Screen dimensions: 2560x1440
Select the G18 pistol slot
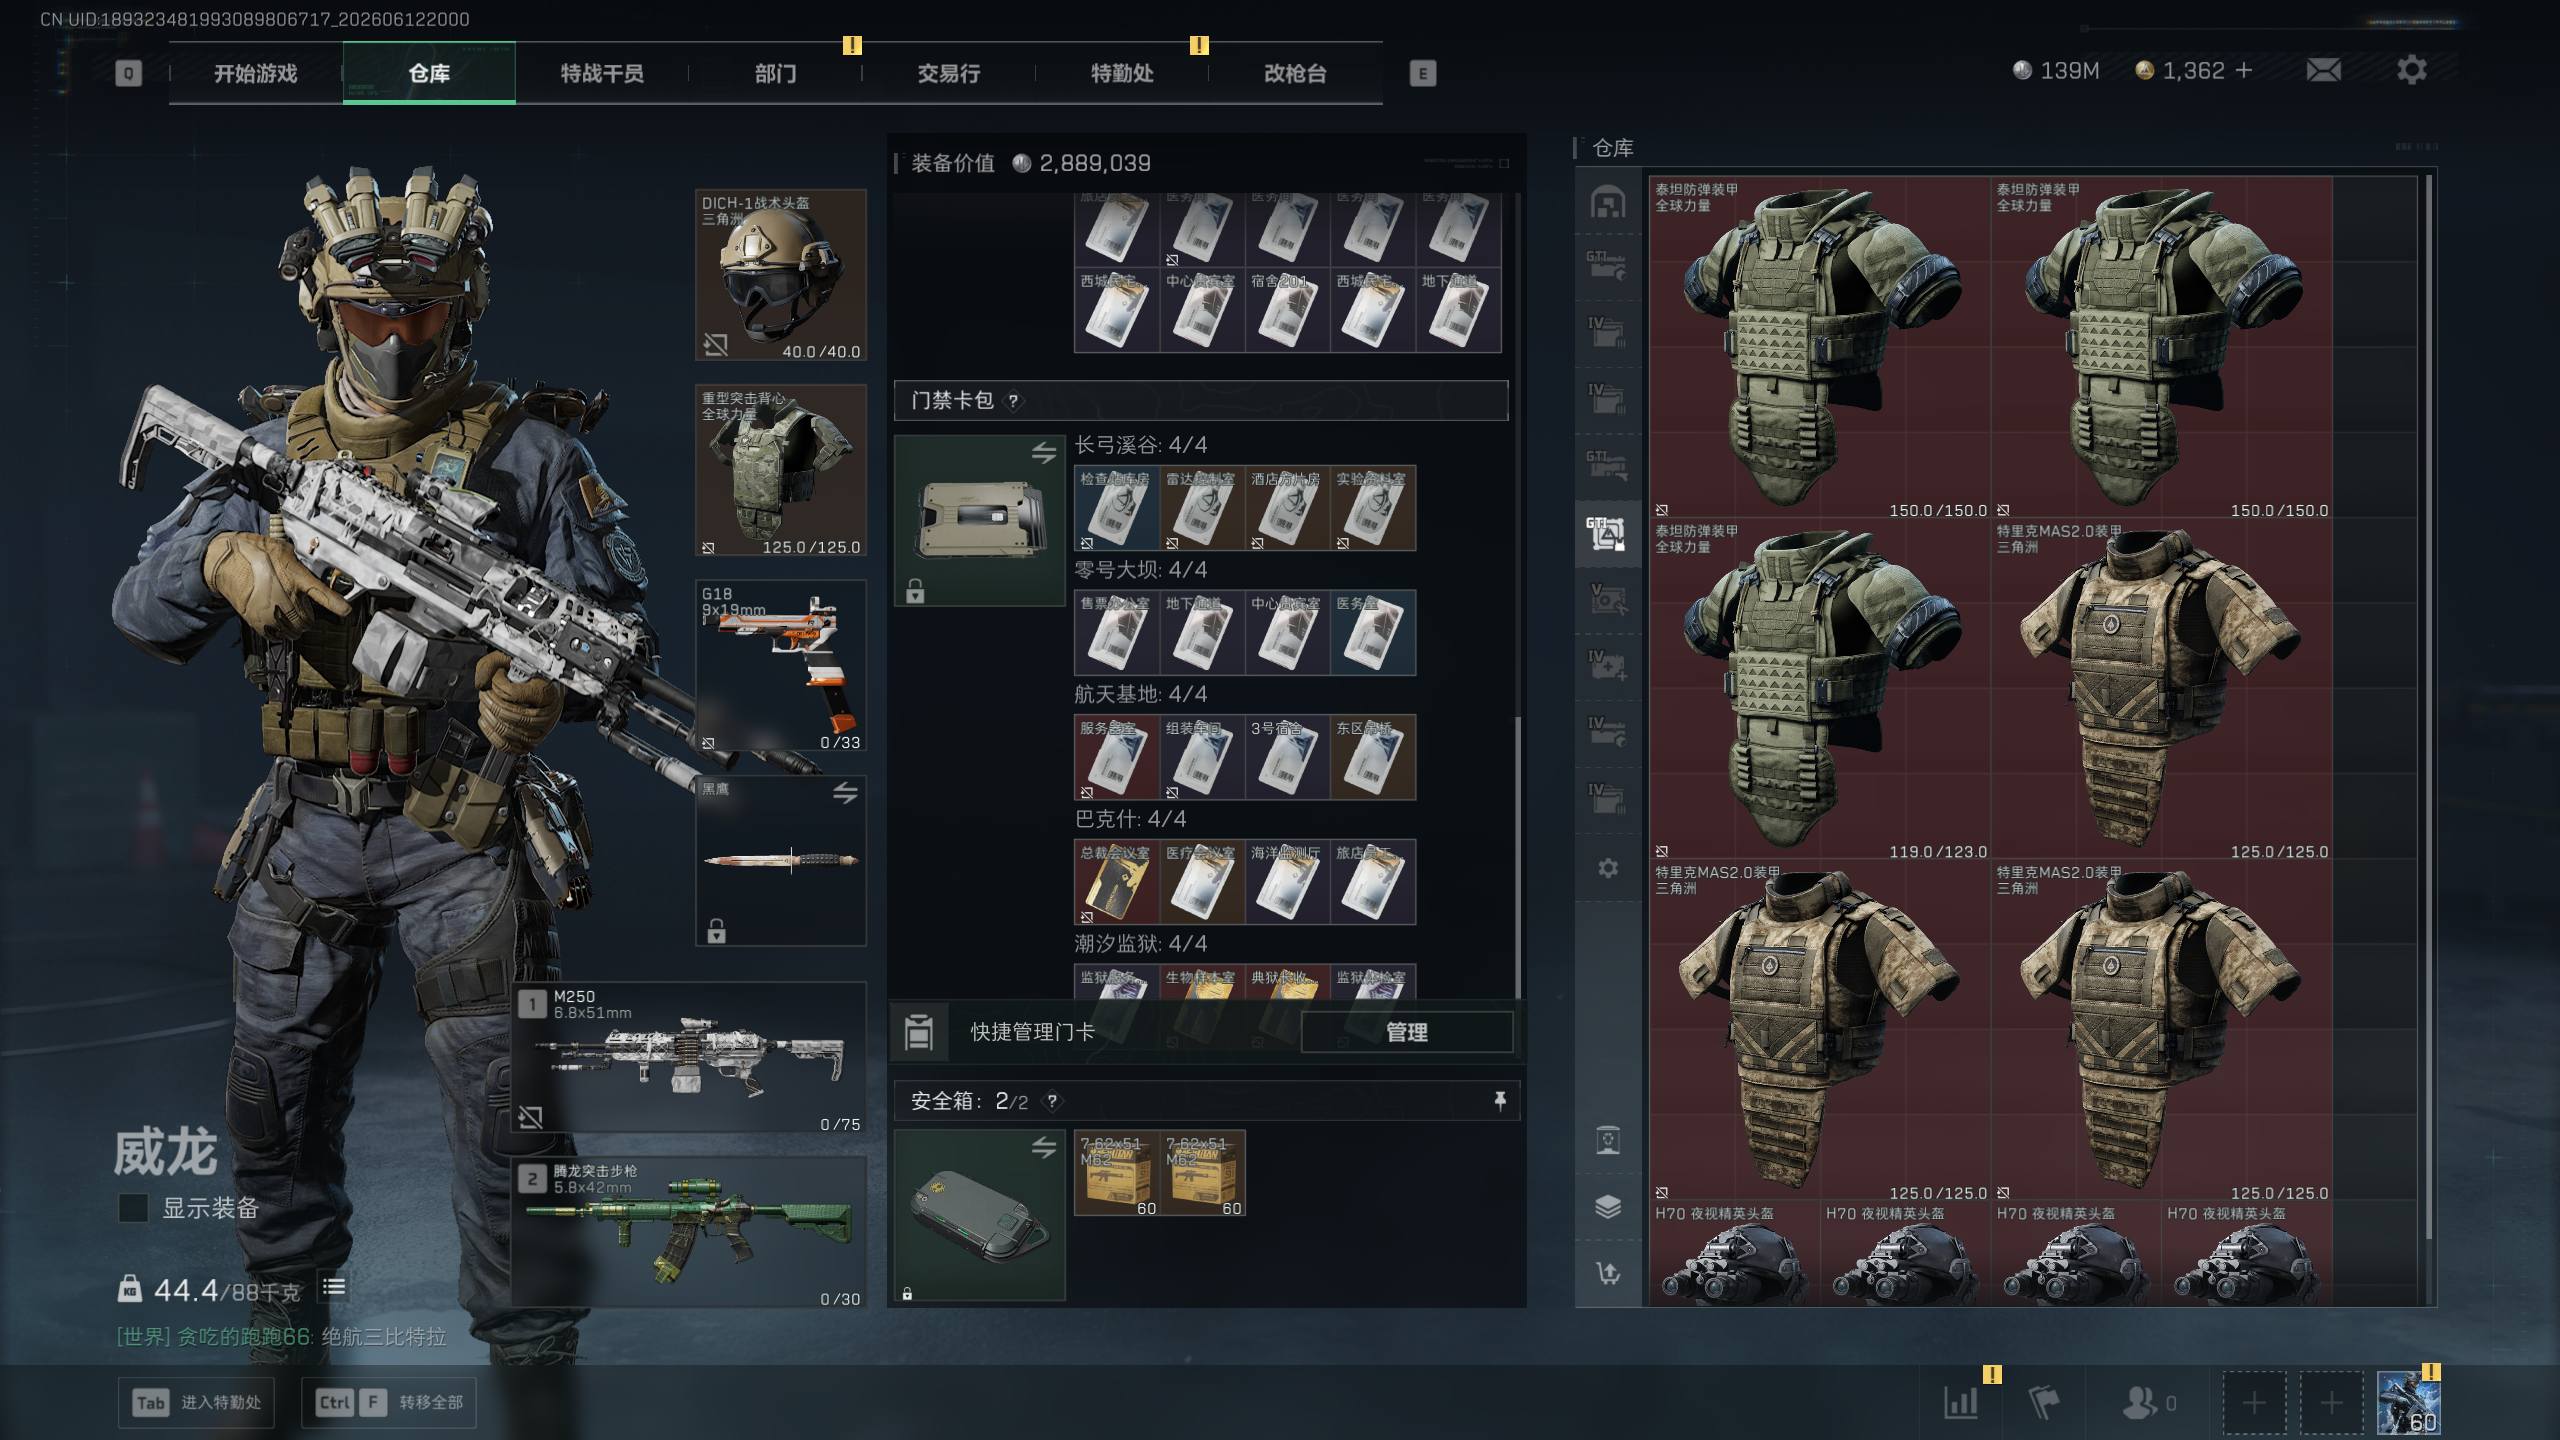click(x=781, y=666)
